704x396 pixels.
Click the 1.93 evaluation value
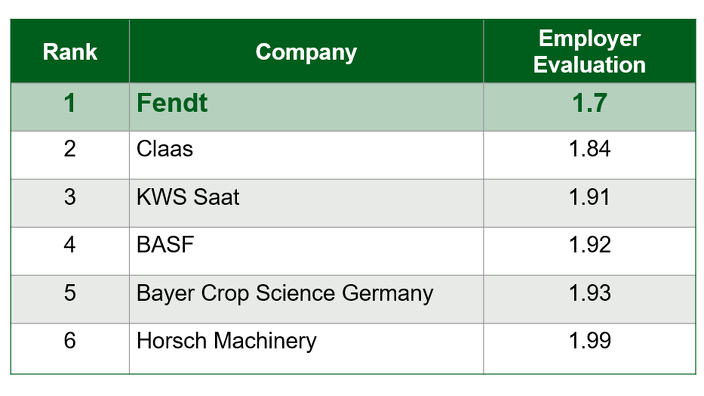click(x=590, y=299)
